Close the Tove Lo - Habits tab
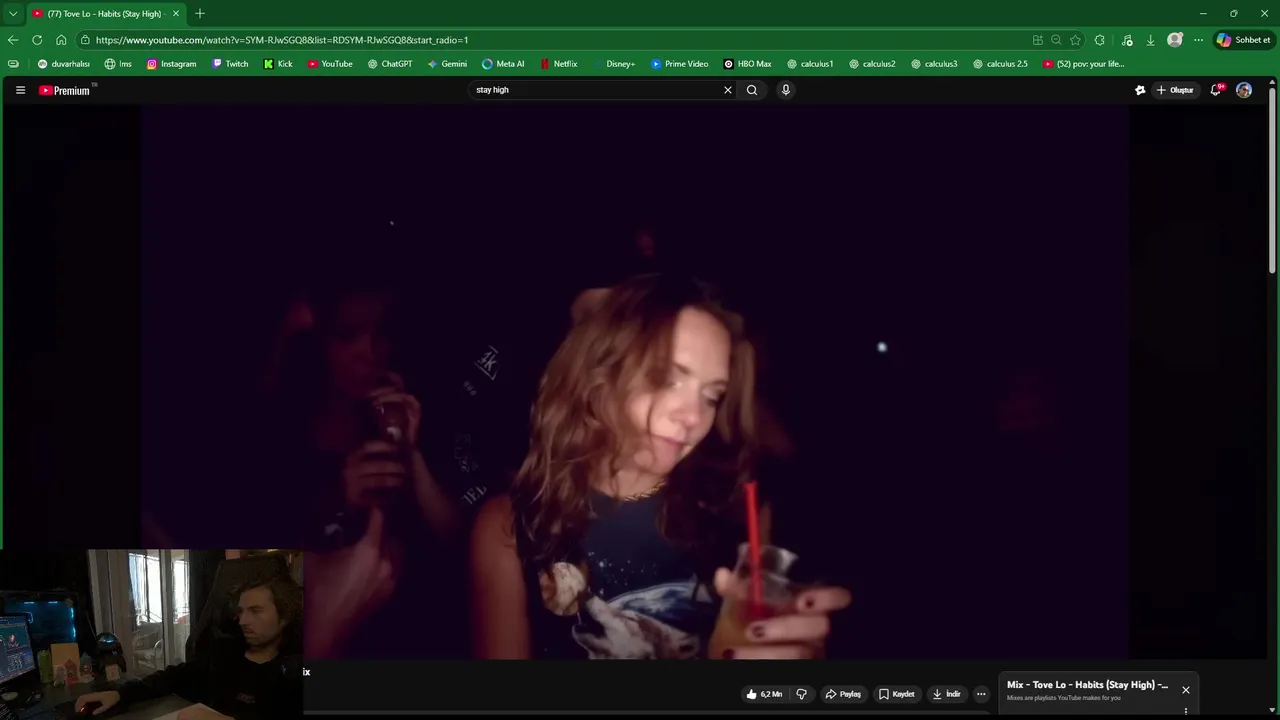This screenshot has width=1280, height=720. [x=175, y=14]
